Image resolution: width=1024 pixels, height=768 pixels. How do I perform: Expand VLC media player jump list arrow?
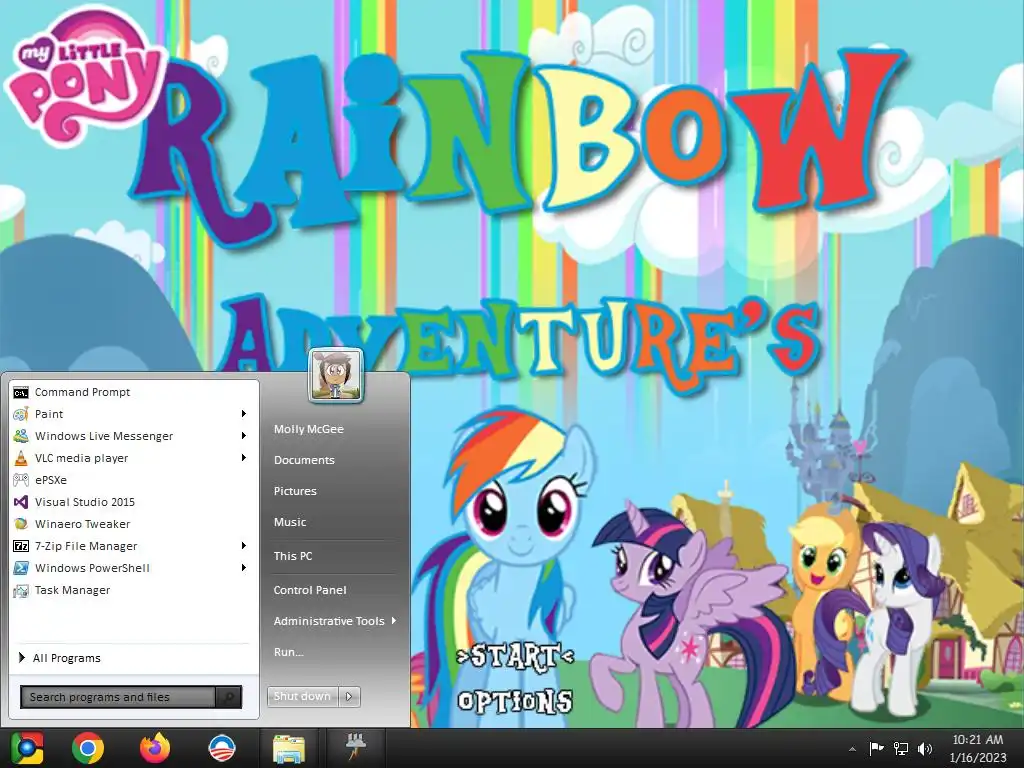coord(244,458)
